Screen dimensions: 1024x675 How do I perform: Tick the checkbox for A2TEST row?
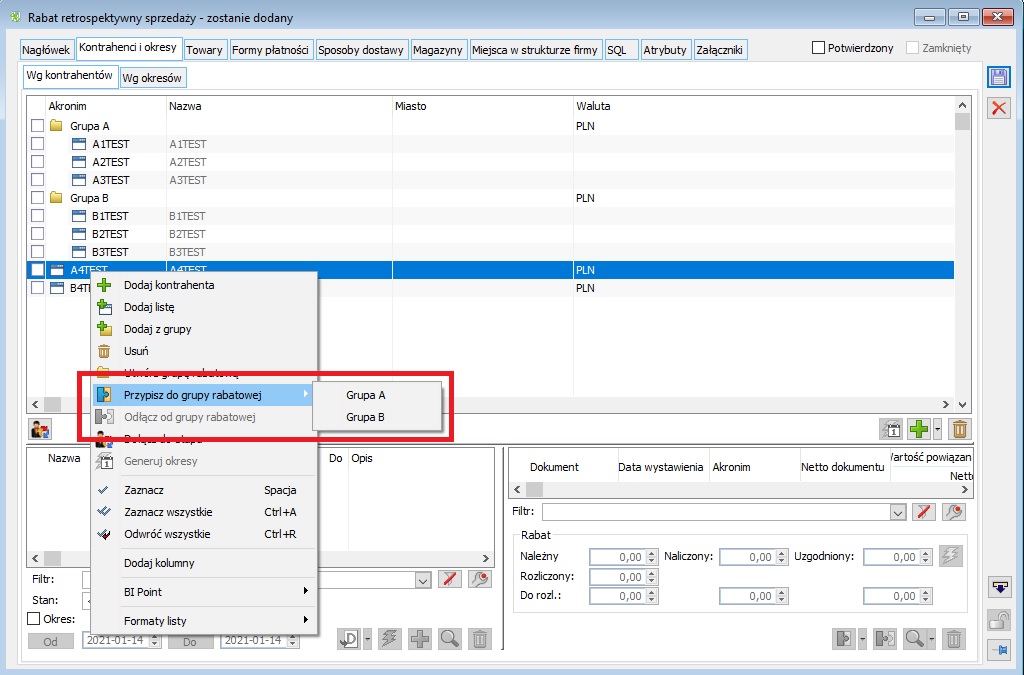click(37, 161)
